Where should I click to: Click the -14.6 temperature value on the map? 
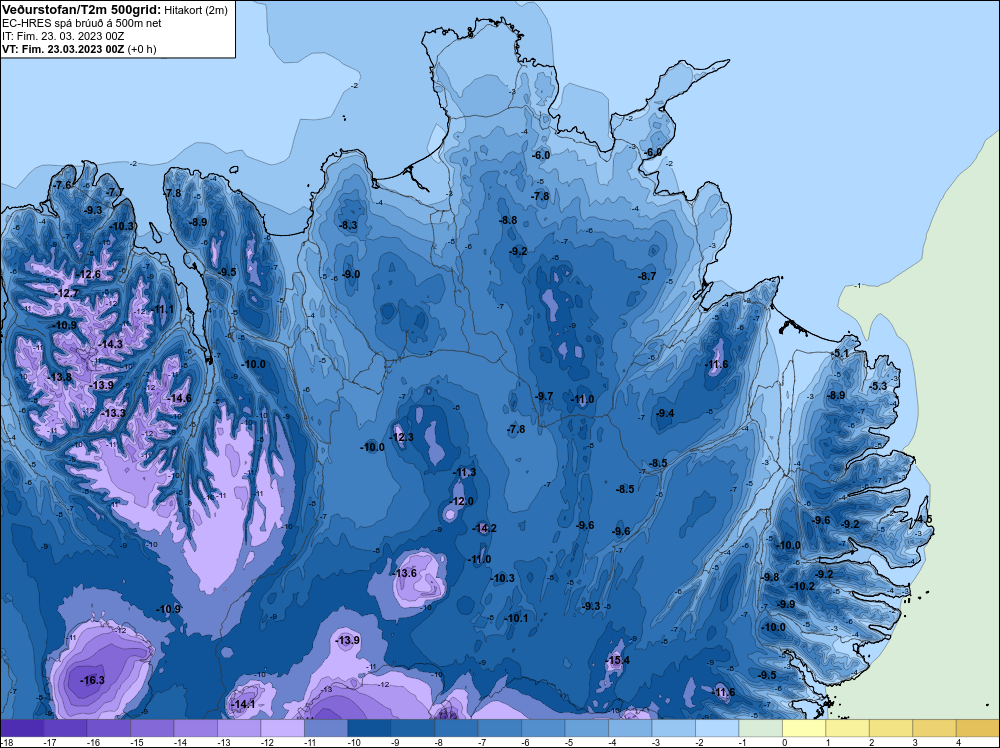click(179, 398)
